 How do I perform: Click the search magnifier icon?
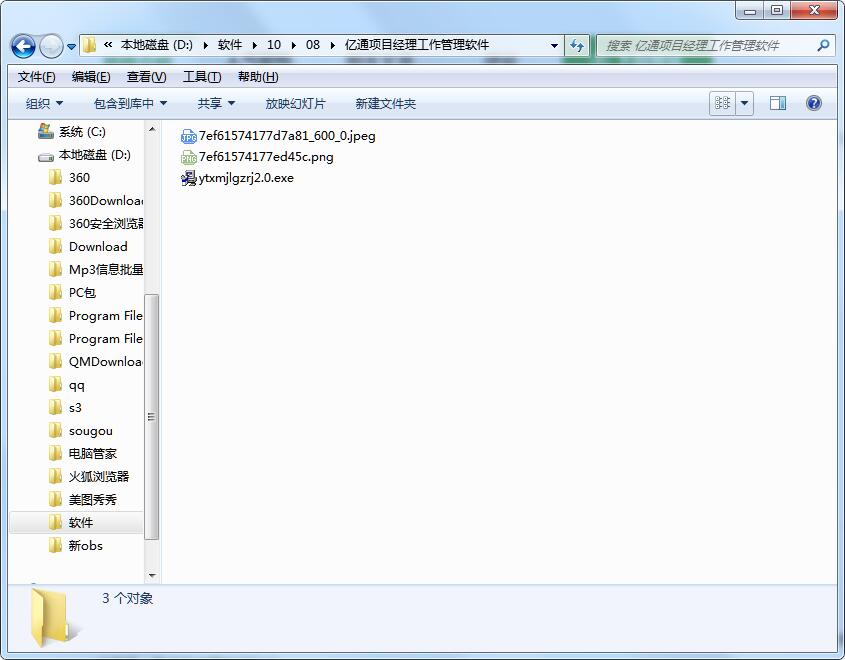tap(823, 45)
